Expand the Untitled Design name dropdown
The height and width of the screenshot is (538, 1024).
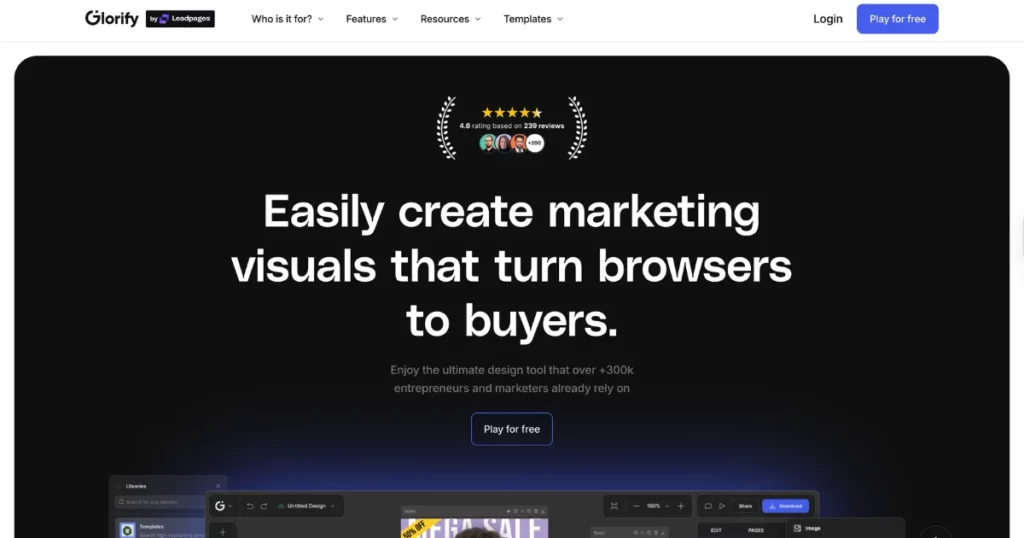[x=306, y=506]
